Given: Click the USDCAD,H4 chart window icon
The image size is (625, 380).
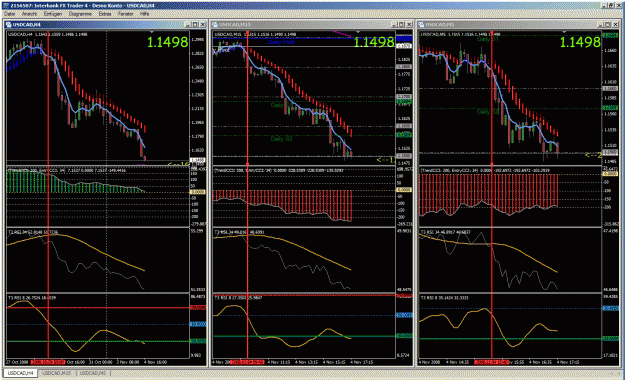Looking at the screenshot, I should pos(9,24).
